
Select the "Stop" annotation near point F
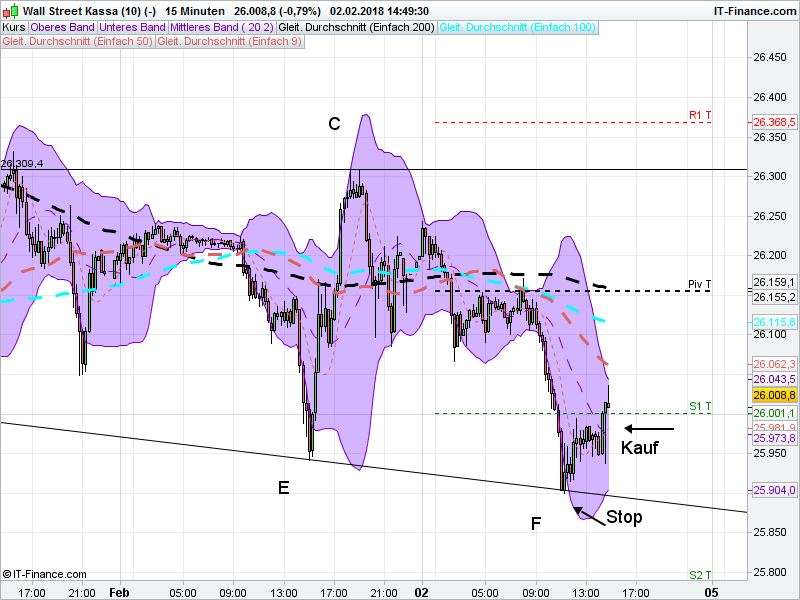(x=625, y=517)
